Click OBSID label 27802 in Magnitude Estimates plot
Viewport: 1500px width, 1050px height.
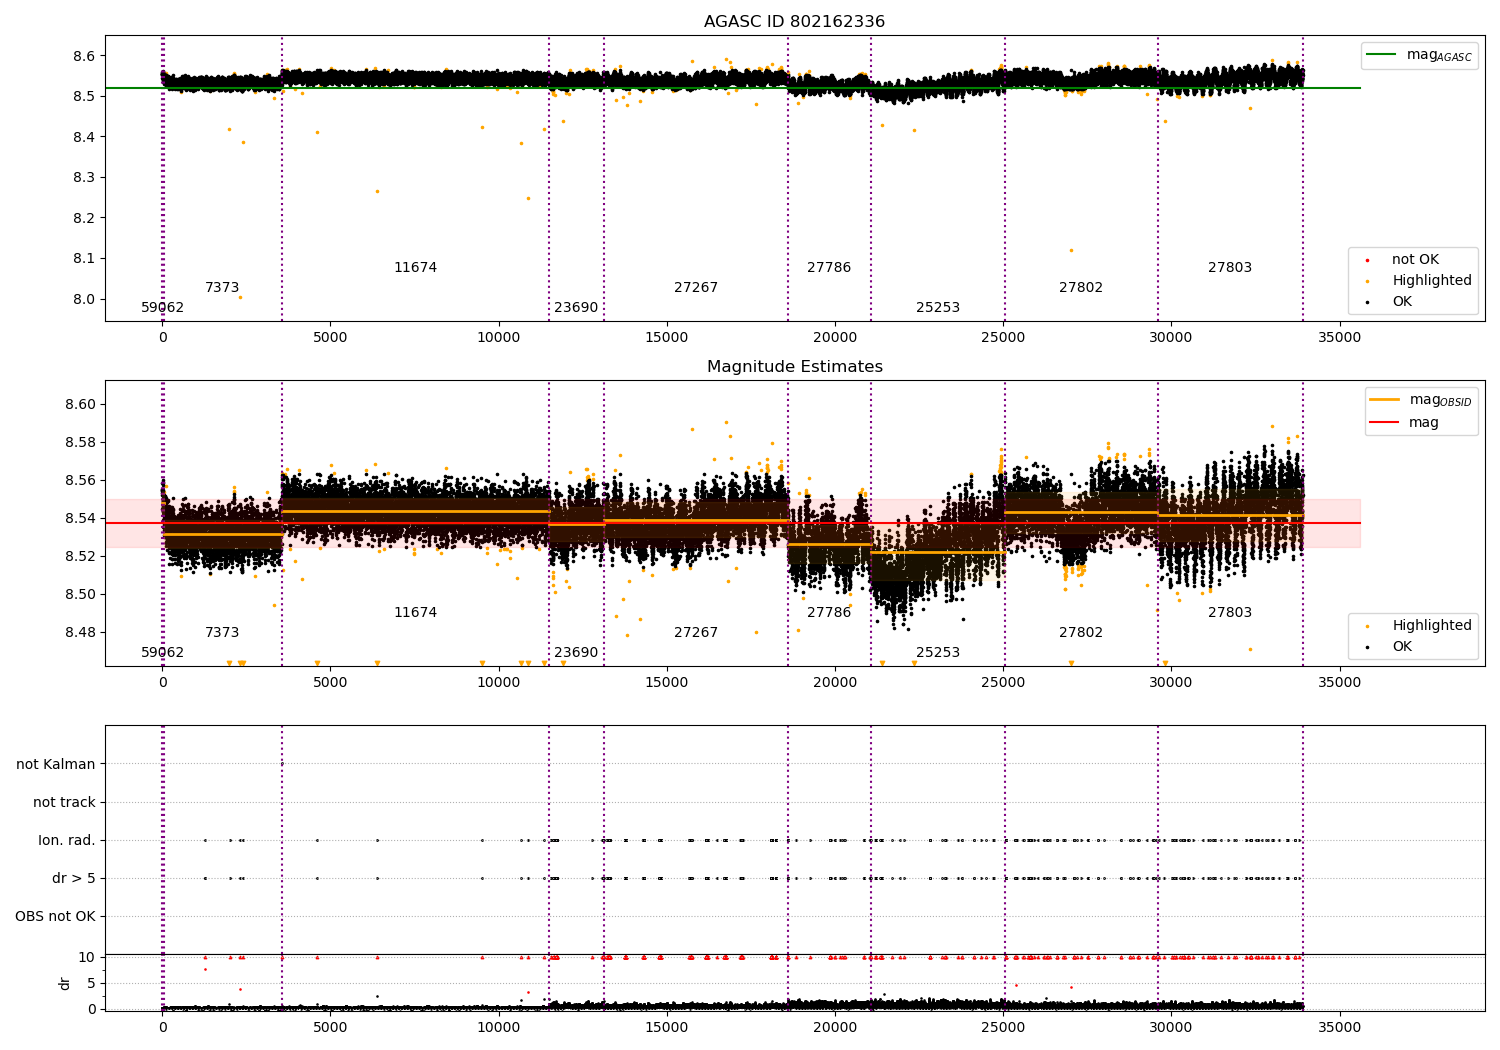click(1081, 633)
